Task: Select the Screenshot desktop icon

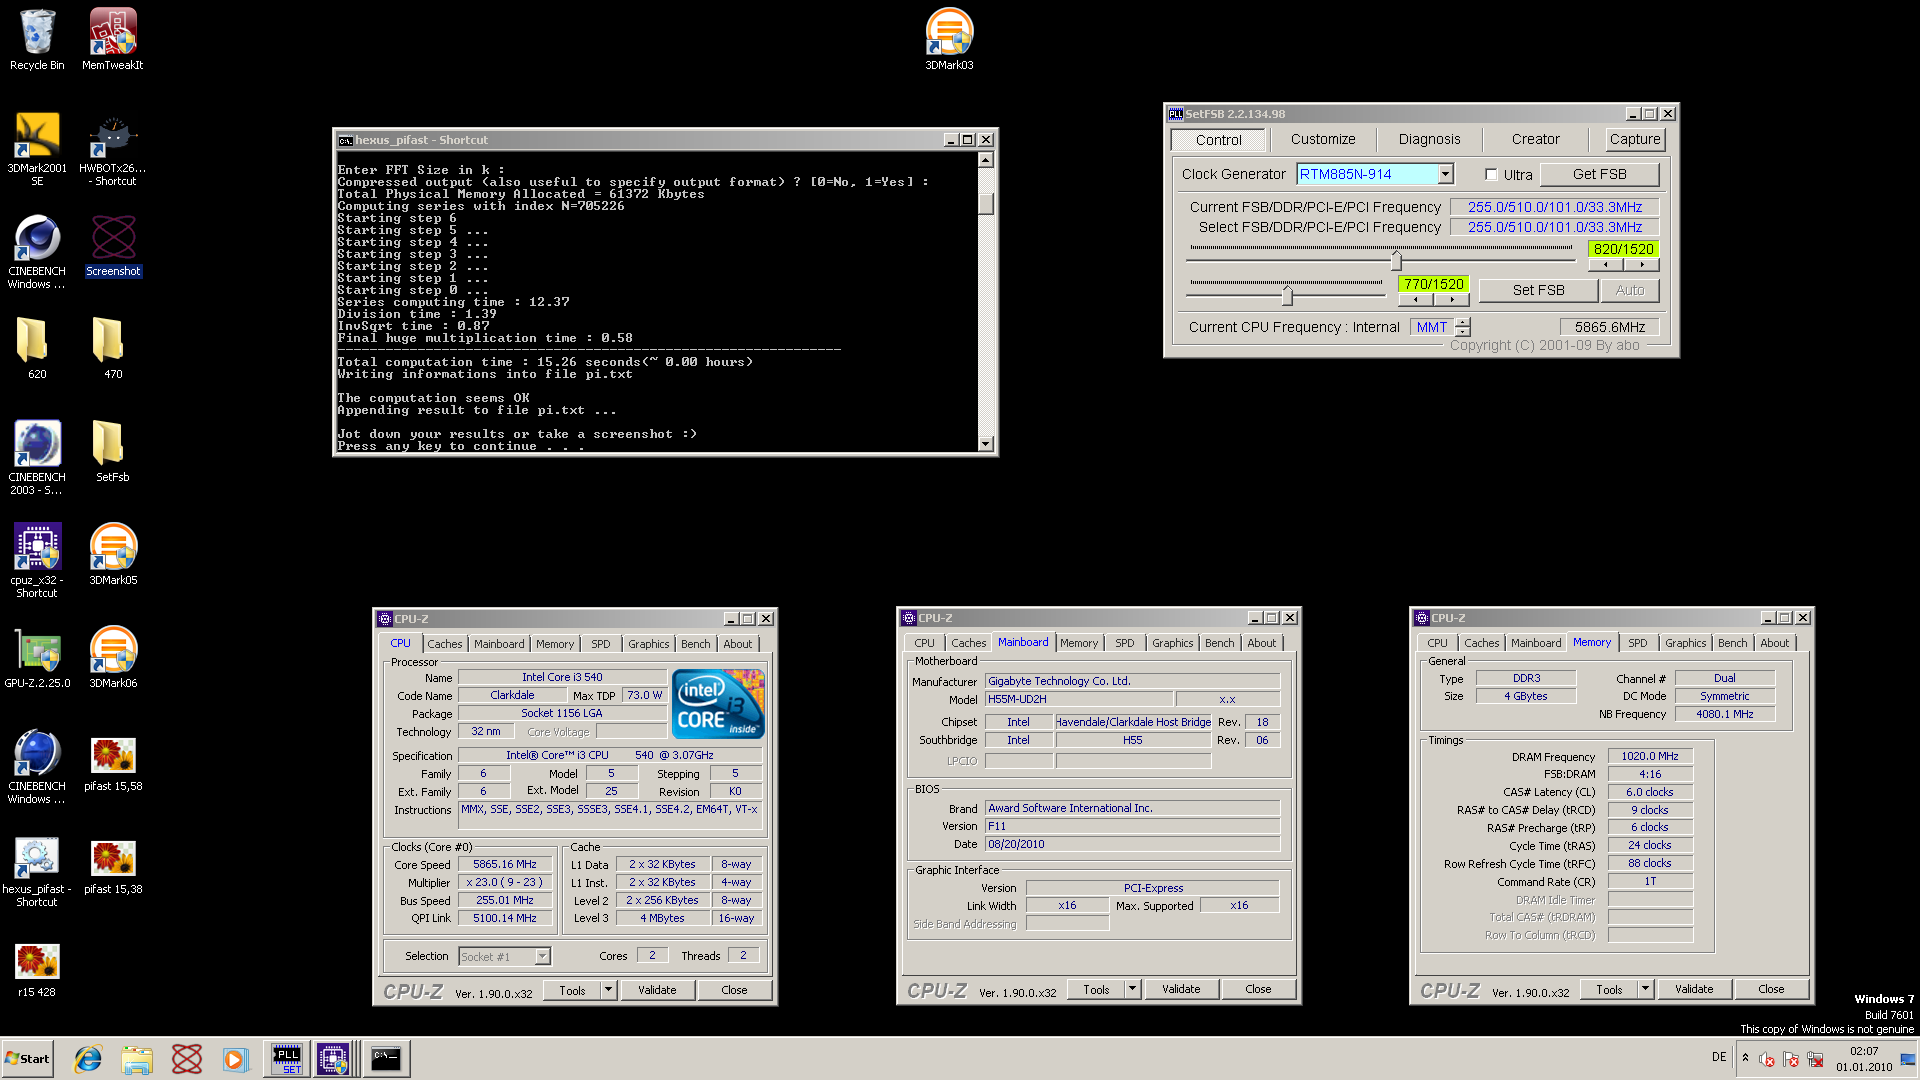Action: point(113,246)
